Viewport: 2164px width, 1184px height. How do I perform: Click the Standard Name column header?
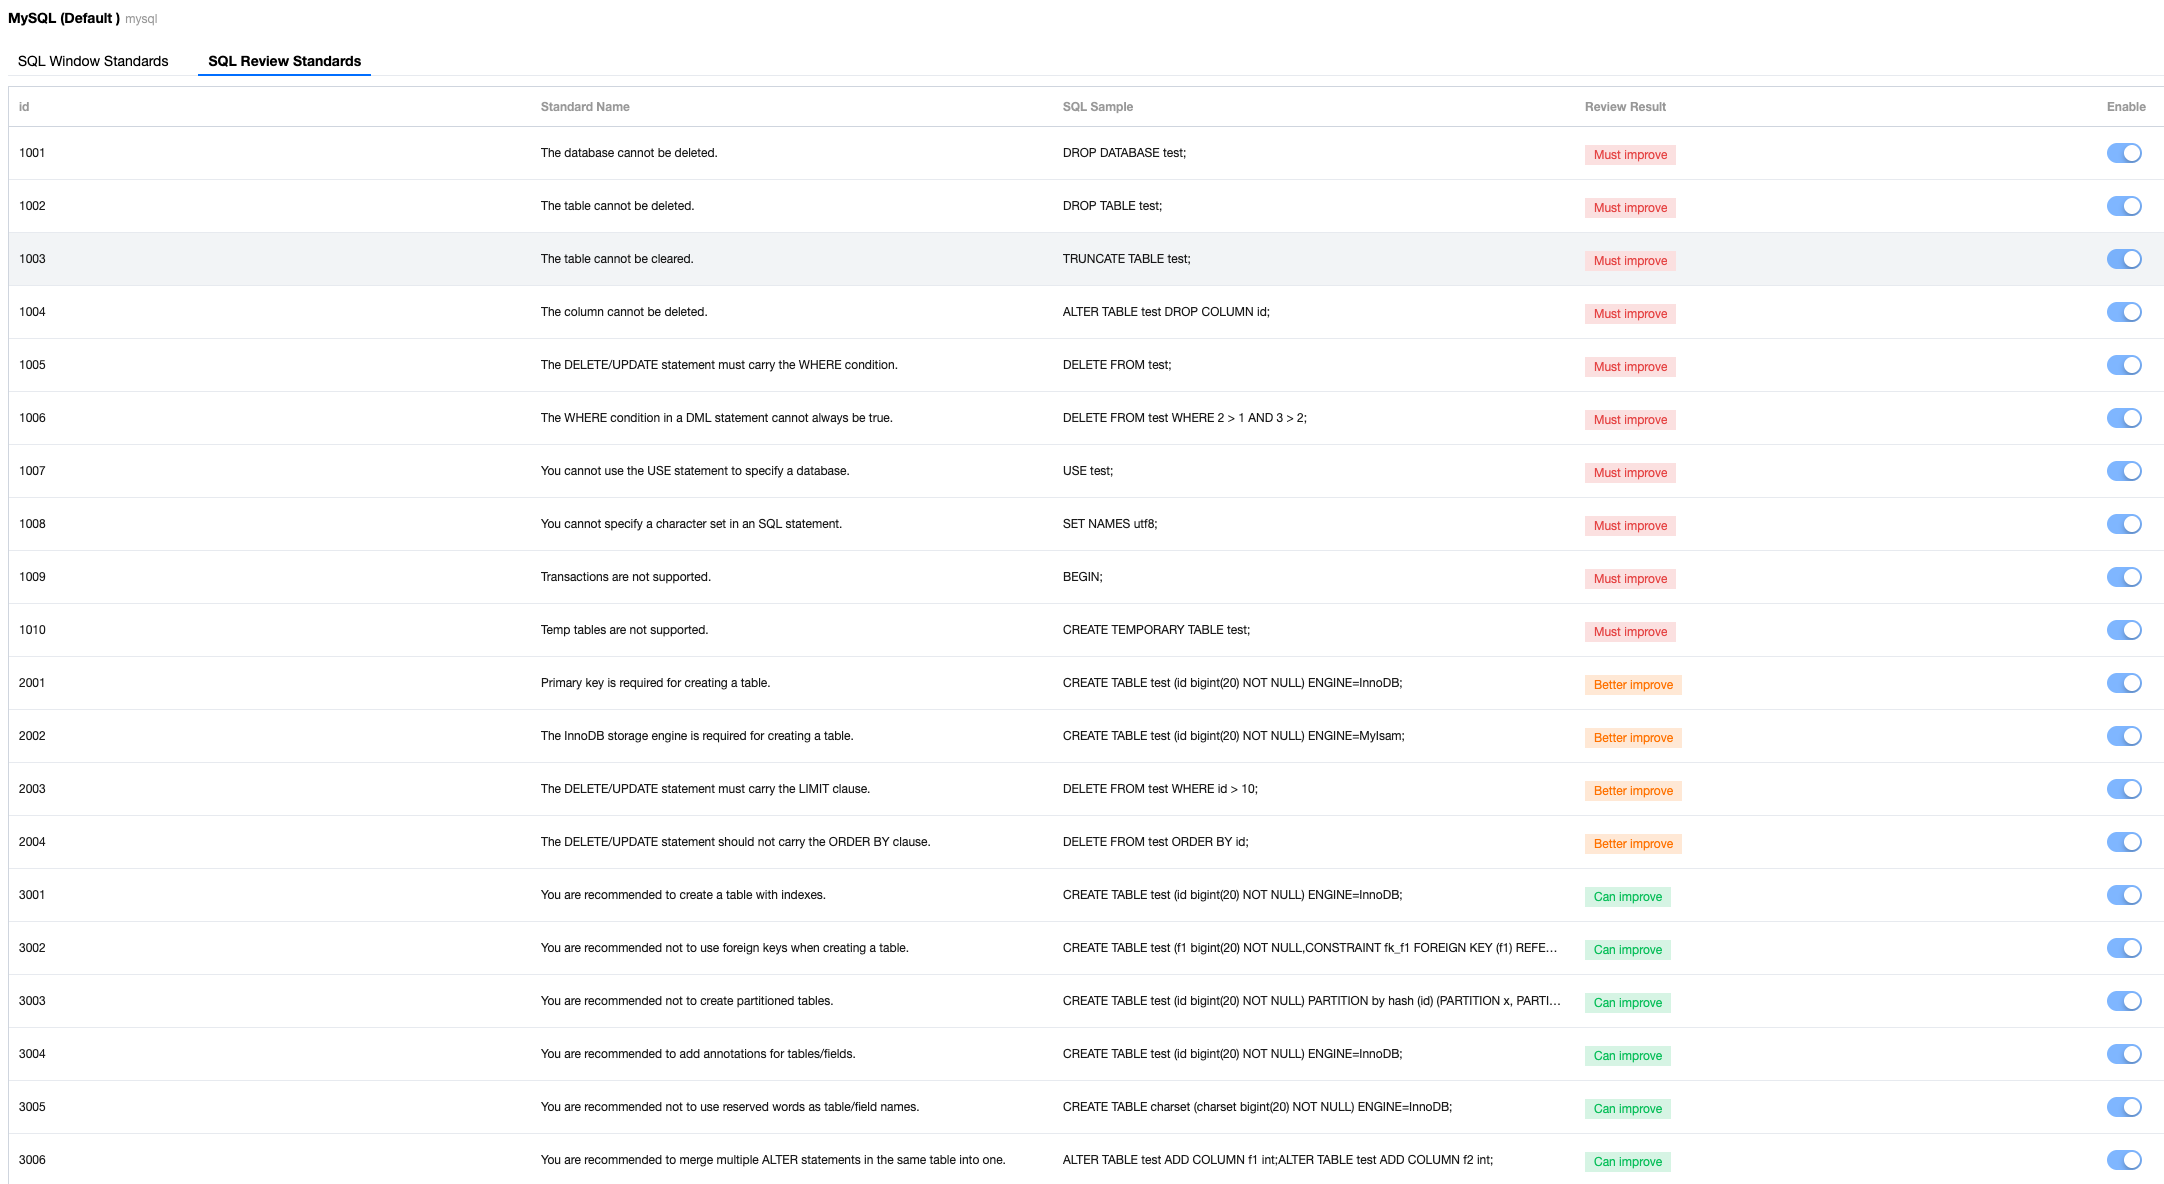pos(585,107)
